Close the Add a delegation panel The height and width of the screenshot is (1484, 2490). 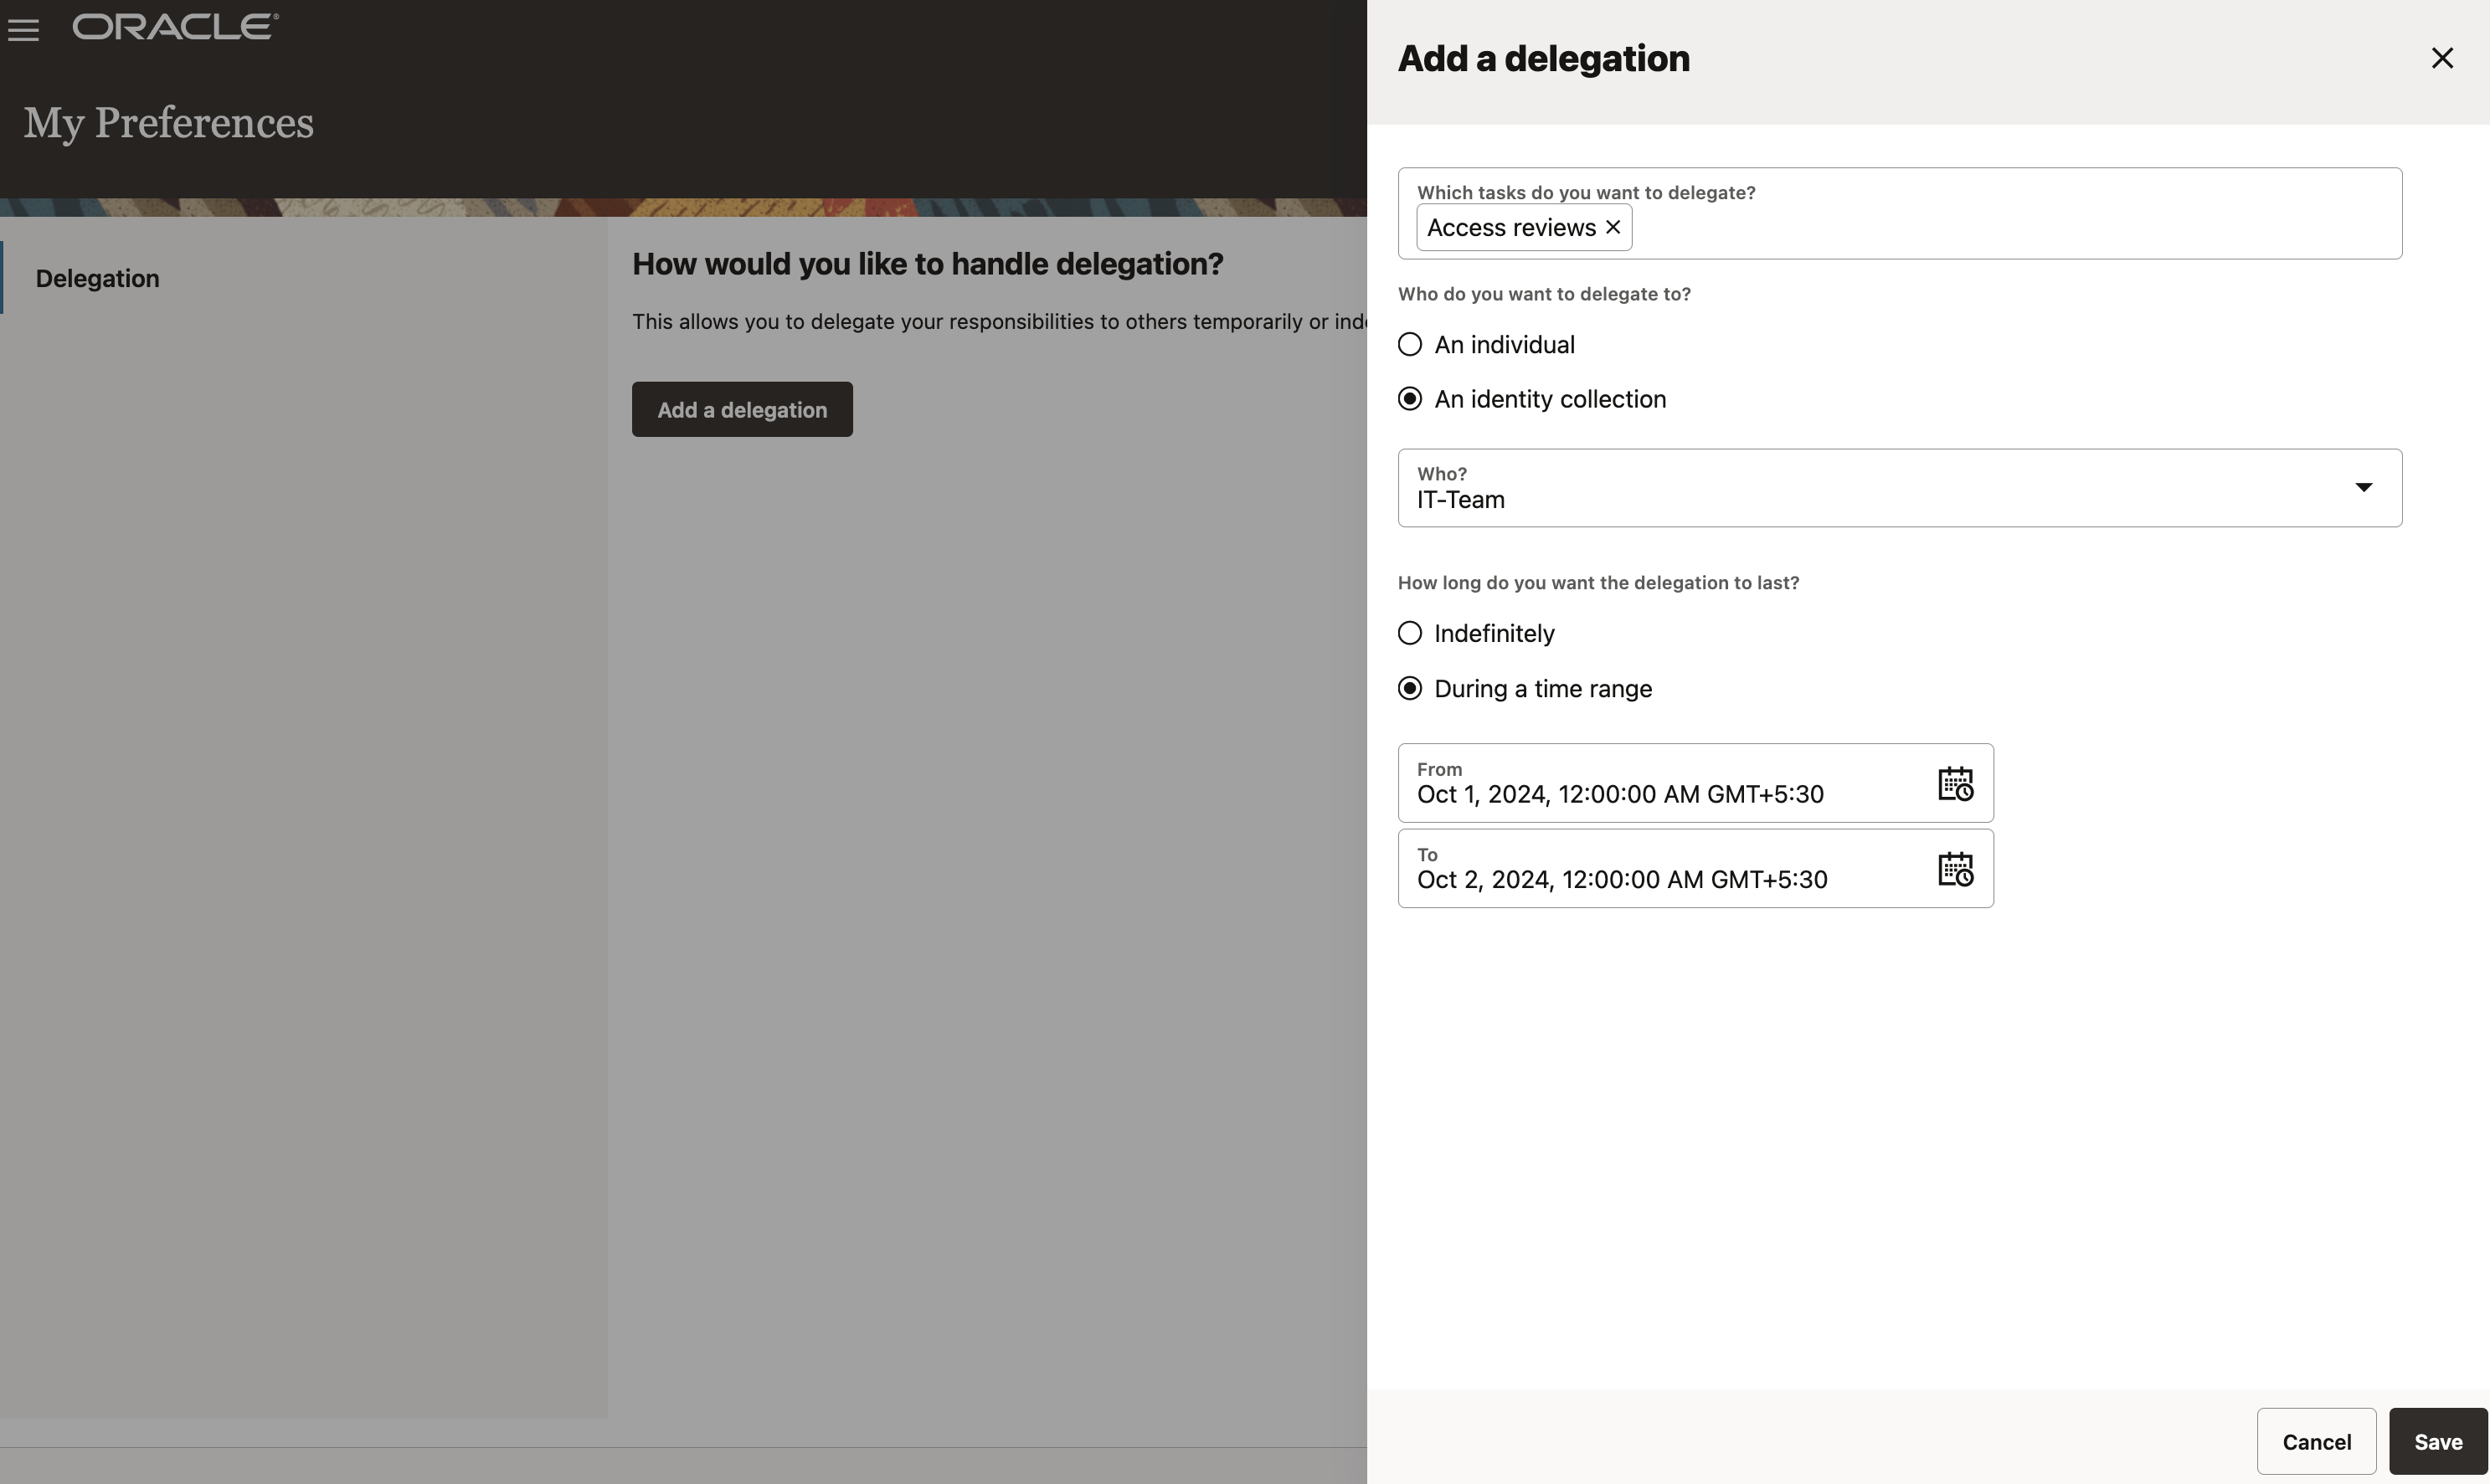pyautogui.click(x=2441, y=58)
